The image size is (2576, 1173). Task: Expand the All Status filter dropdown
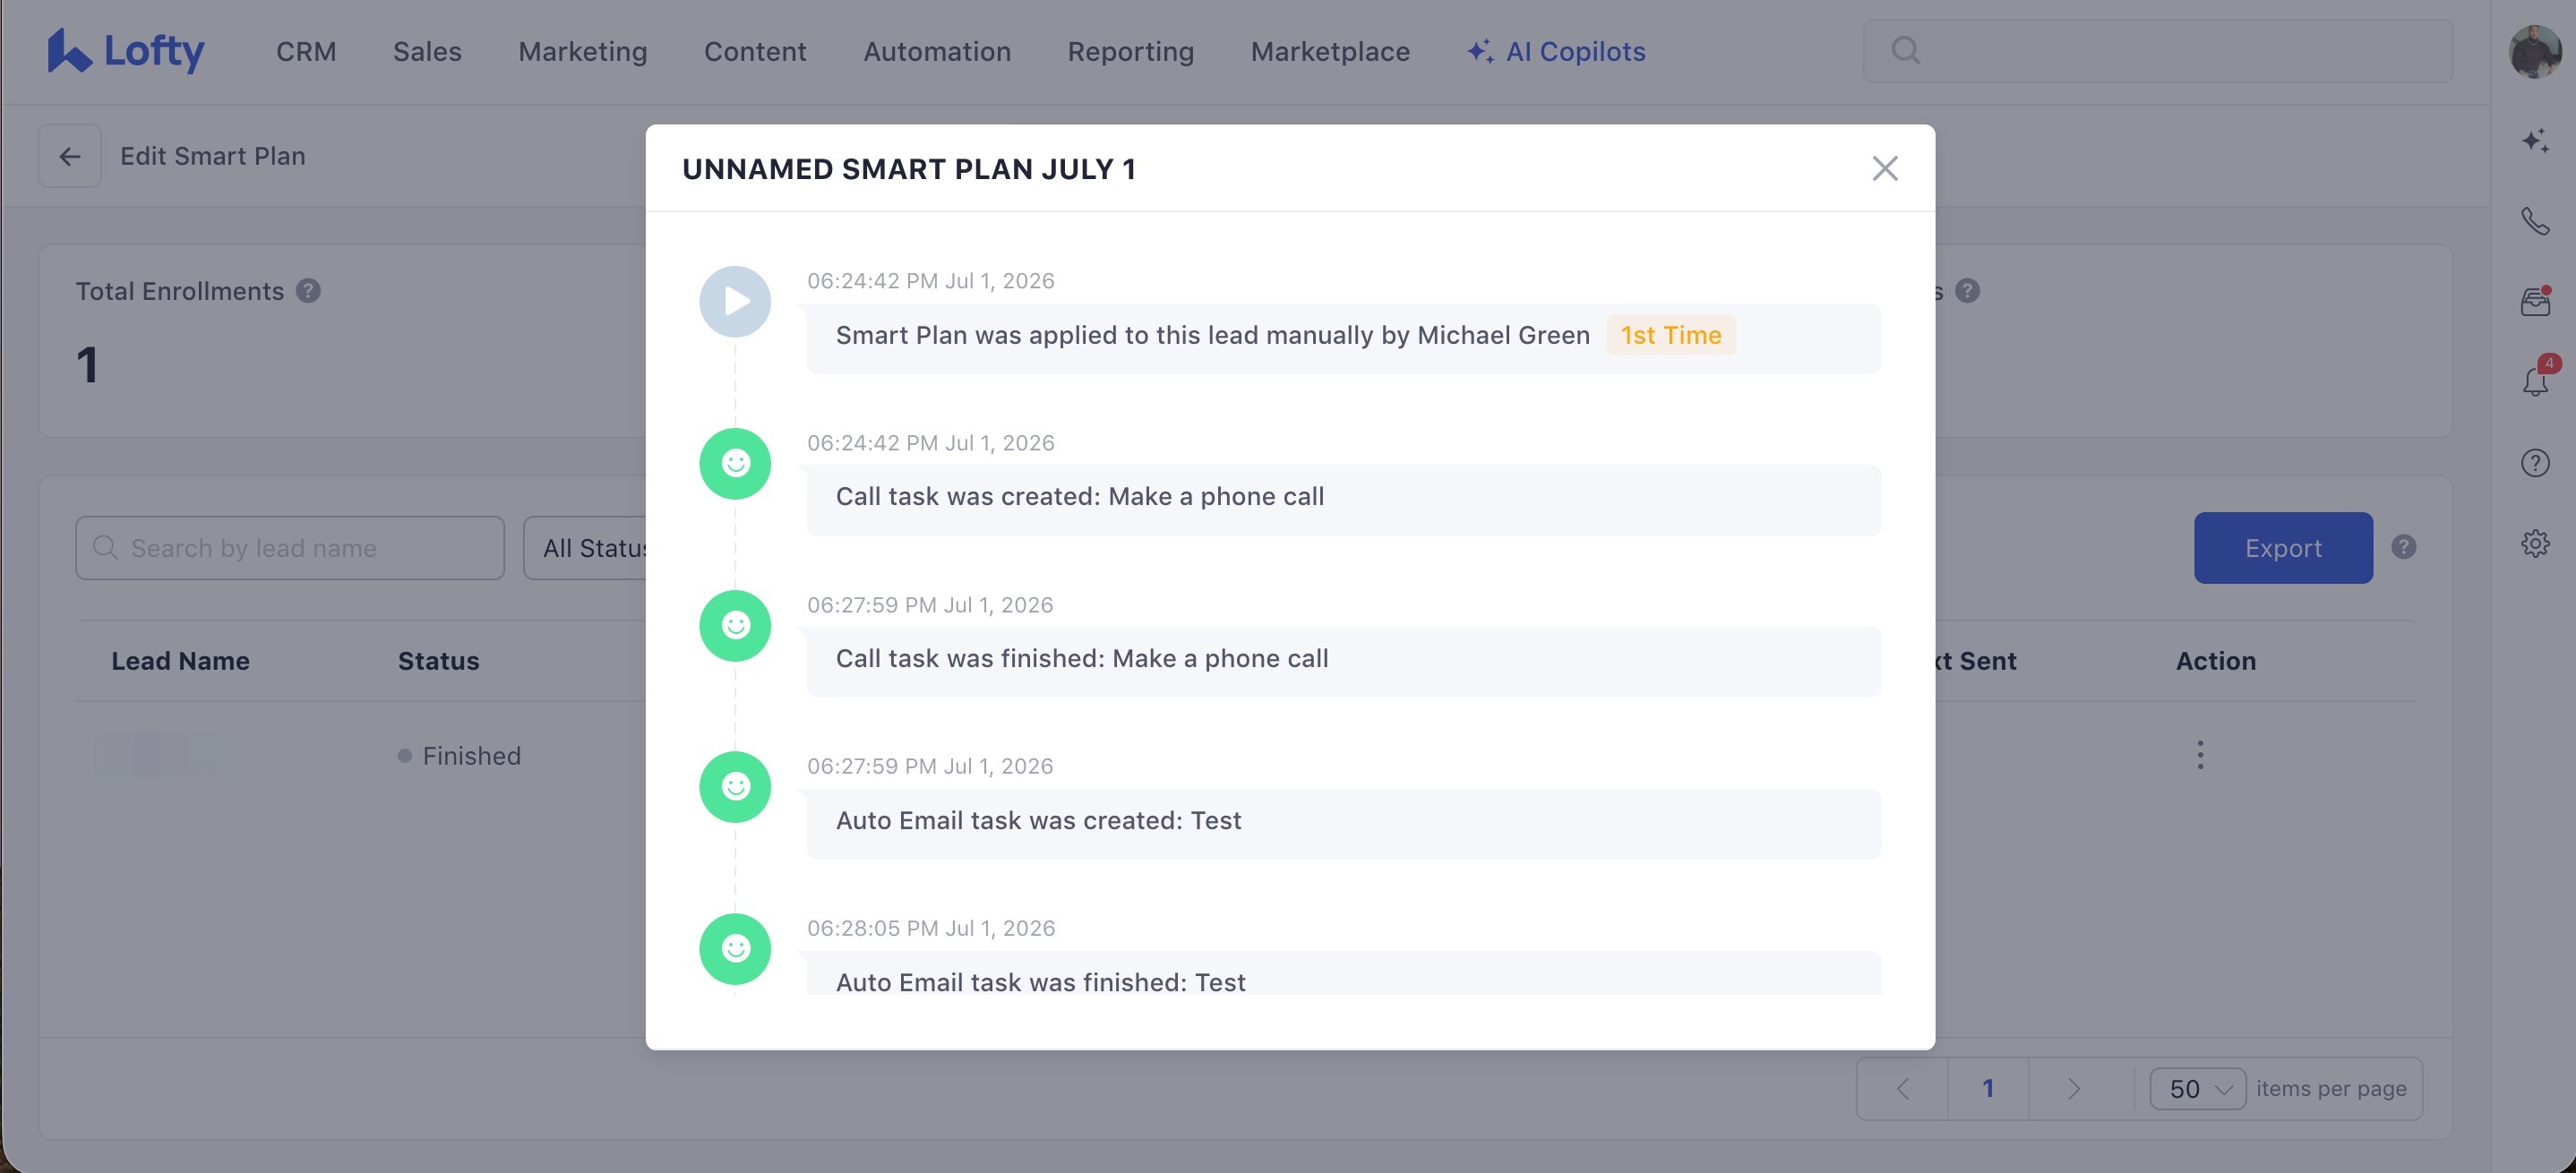pos(586,548)
